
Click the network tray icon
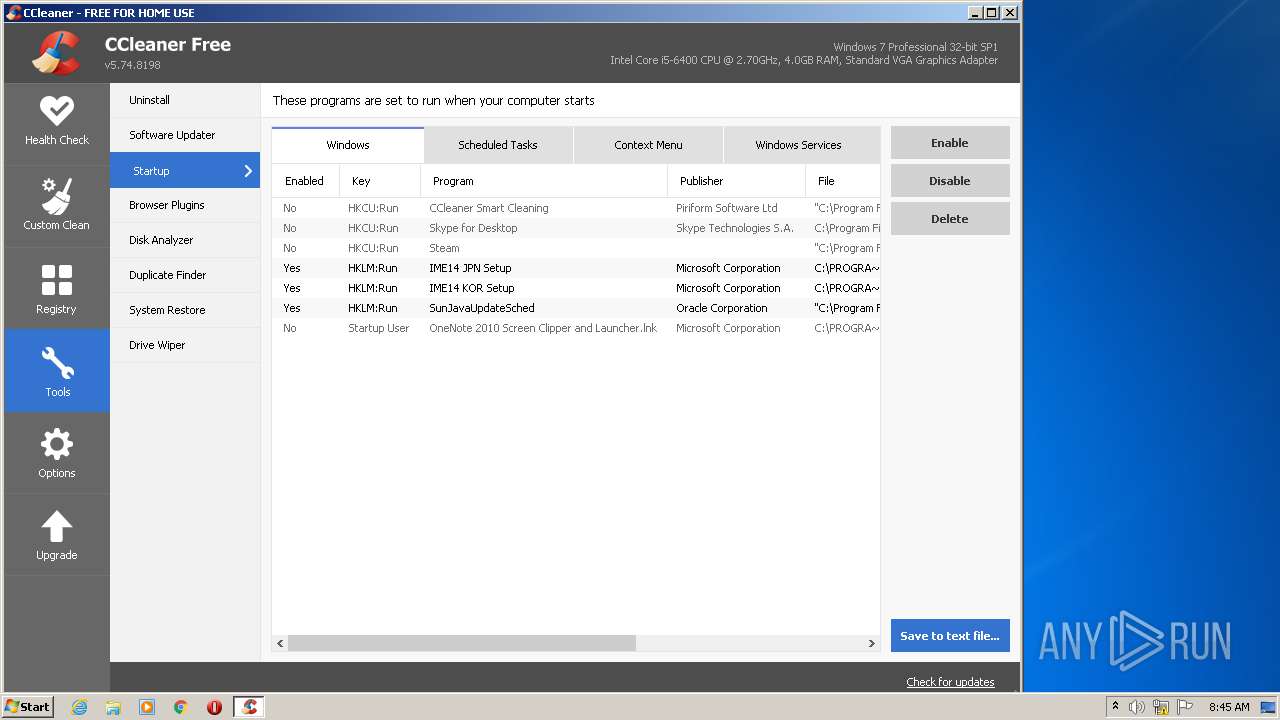(x=1161, y=707)
